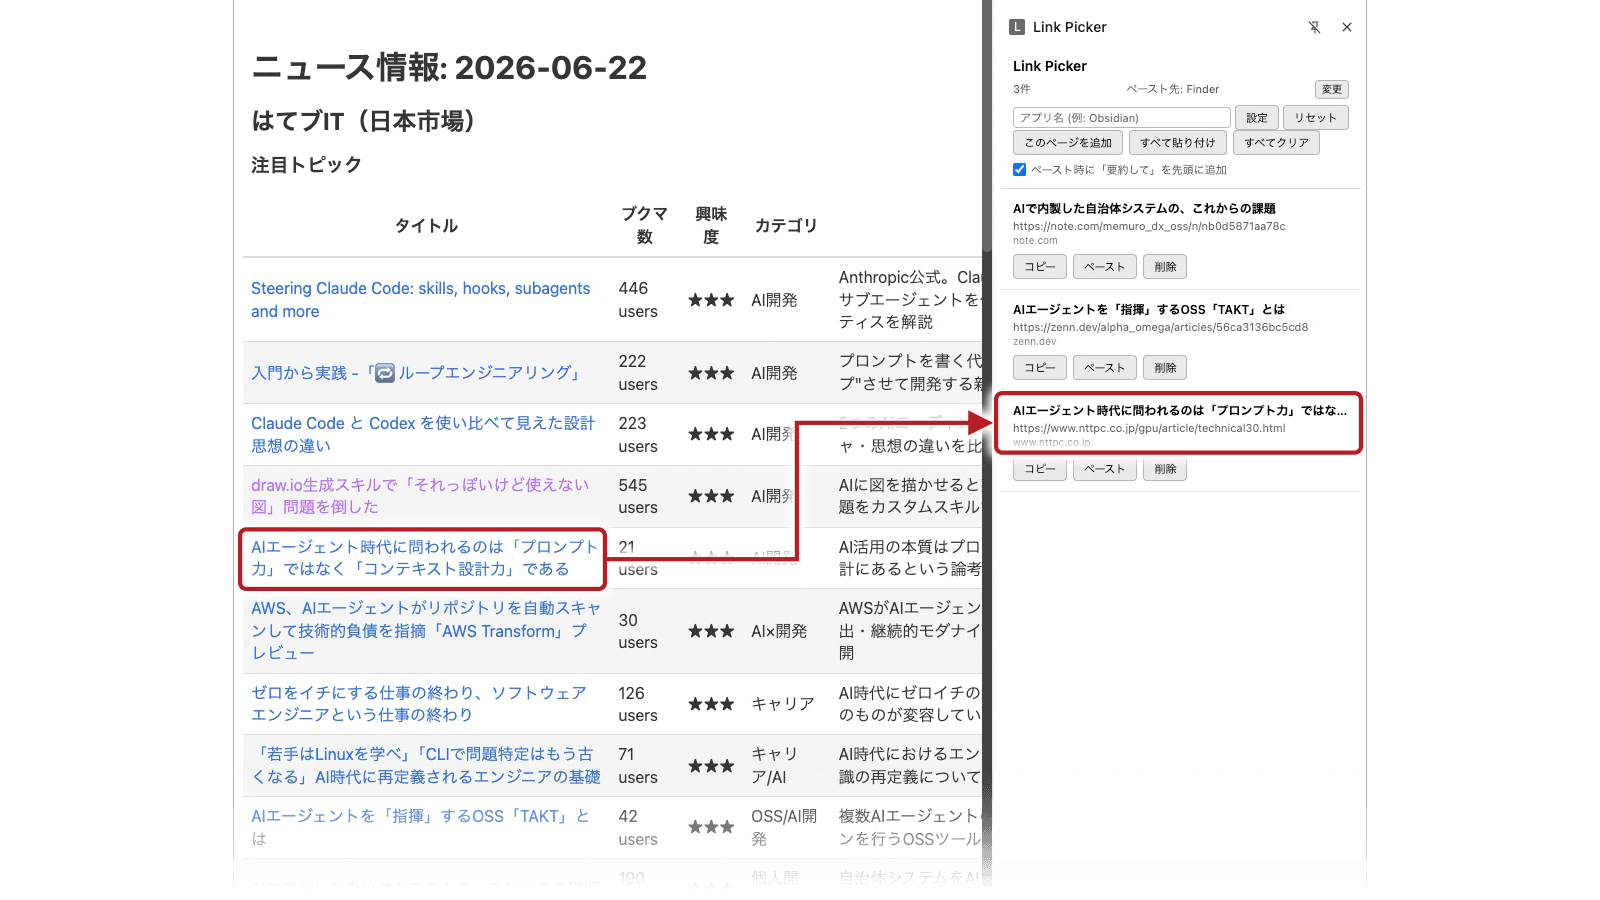Click the 変更 button next to ペースト先
This screenshot has width=1600, height=900.
(x=1332, y=90)
